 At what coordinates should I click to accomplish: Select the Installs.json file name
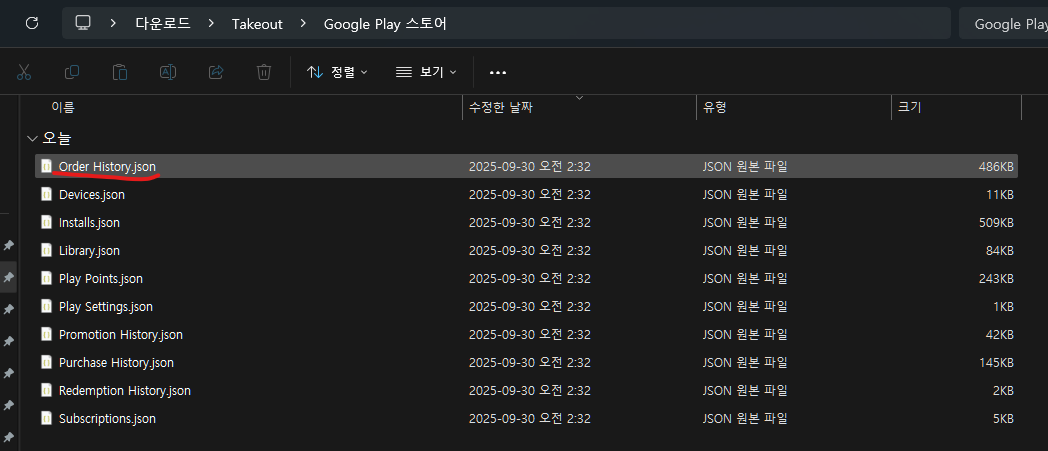pyautogui.click(x=89, y=222)
